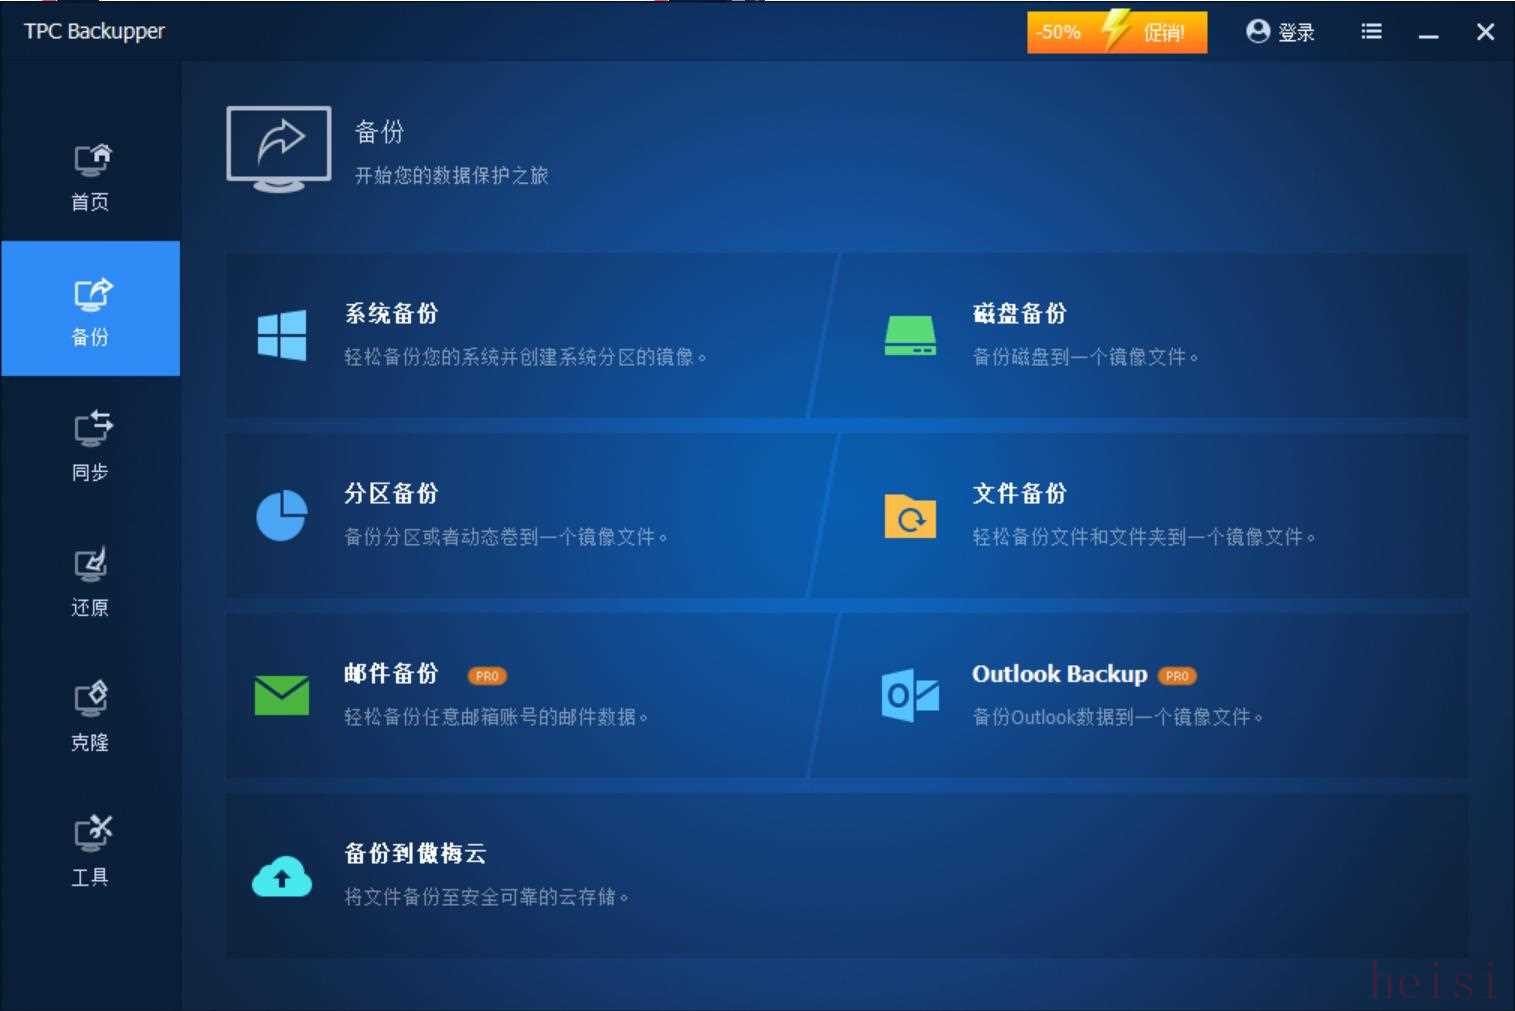Select the 备份 label in active sidebar tab
The height and width of the screenshot is (1011, 1515).
pyautogui.click(x=90, y=337)
